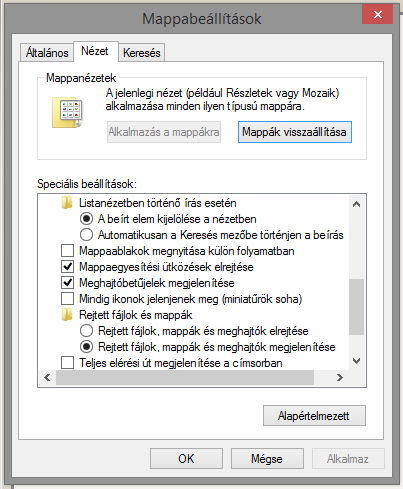
Task: Click the settings list scroll down arrow
Action: point(356,361)
